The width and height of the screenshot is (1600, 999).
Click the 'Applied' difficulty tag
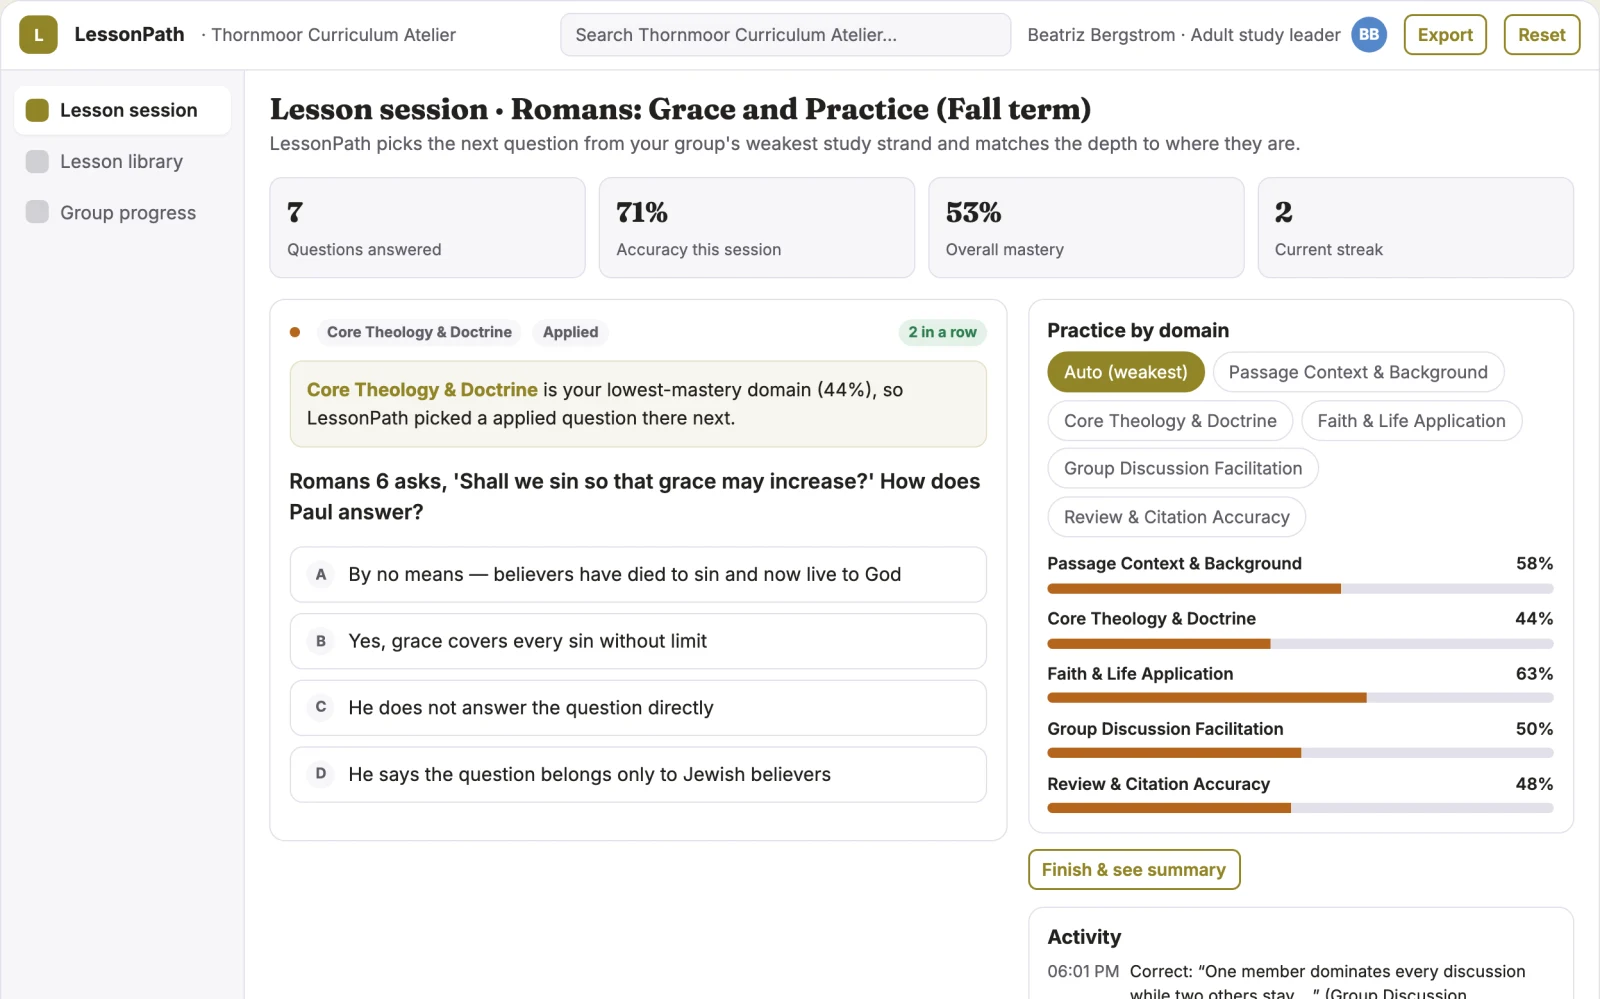(570, 332)
